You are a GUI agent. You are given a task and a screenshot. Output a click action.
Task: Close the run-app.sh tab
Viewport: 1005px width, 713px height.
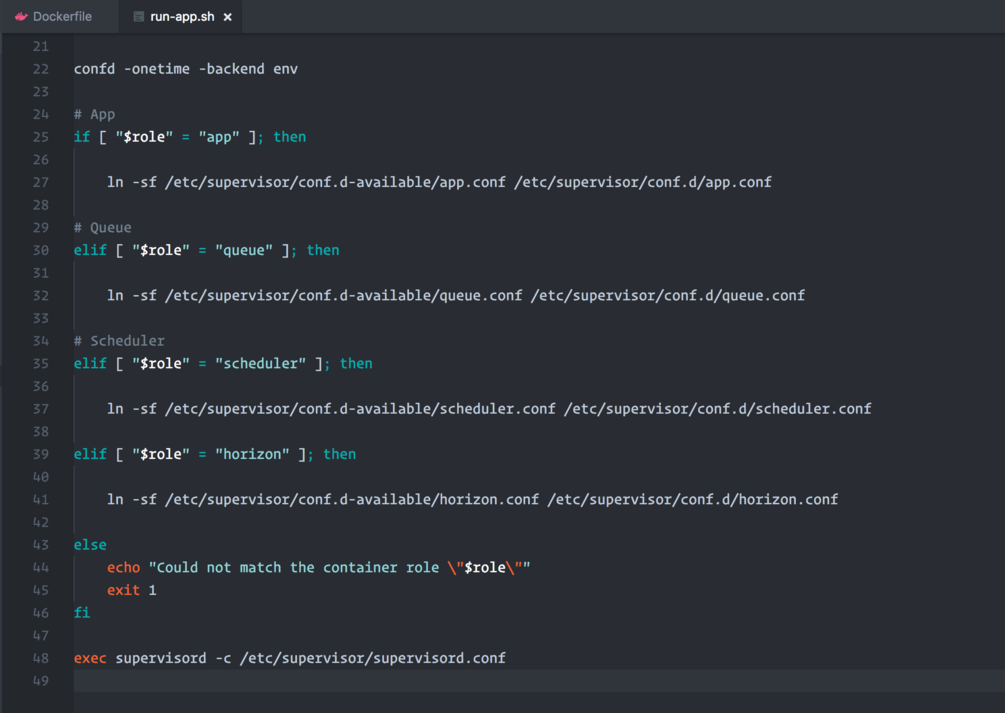point(228,17)
